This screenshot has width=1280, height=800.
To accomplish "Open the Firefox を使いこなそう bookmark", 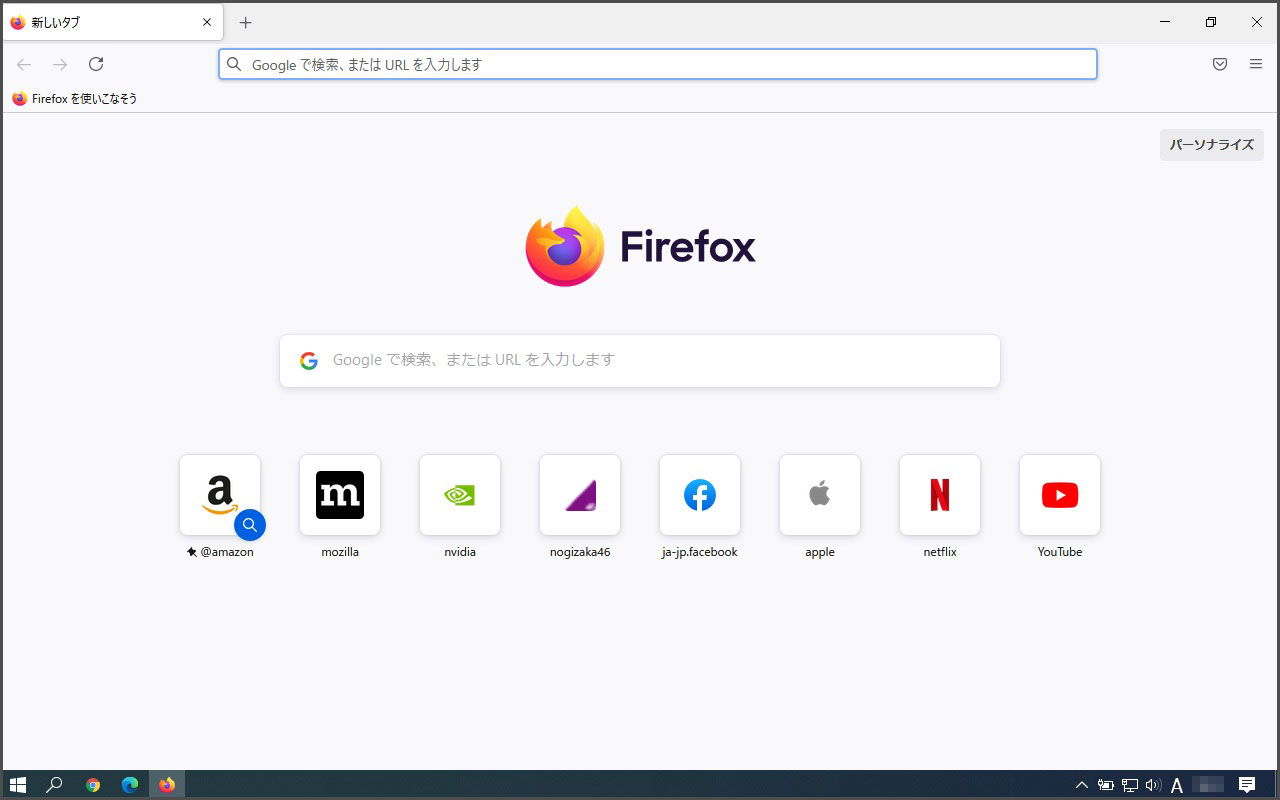I will (x=75, y=99).
